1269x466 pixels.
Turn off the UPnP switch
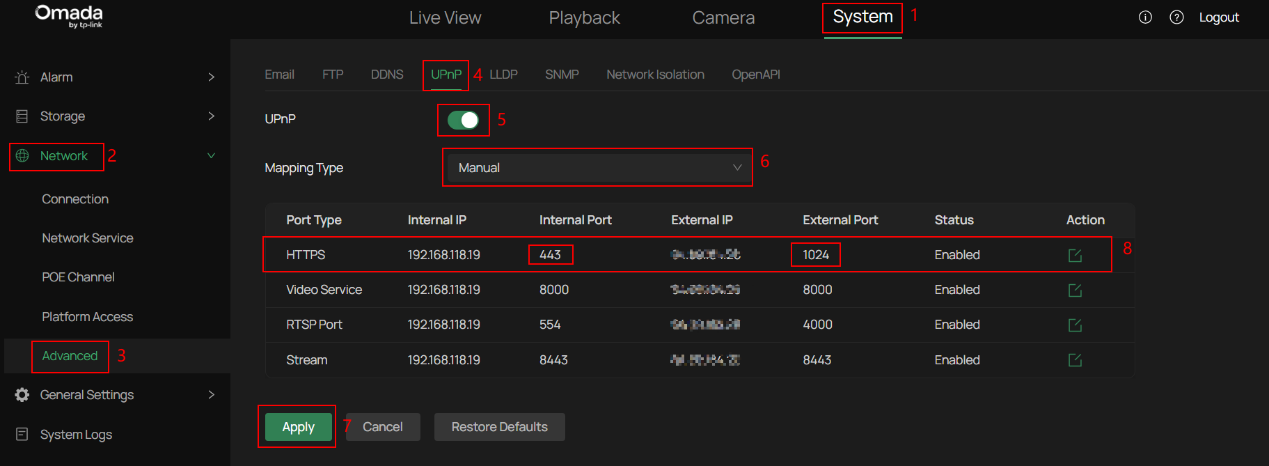(x=463, y=120)
